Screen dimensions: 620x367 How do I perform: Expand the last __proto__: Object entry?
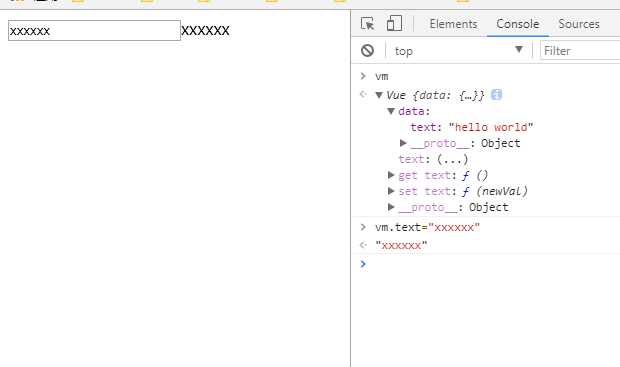coord(391,207)
